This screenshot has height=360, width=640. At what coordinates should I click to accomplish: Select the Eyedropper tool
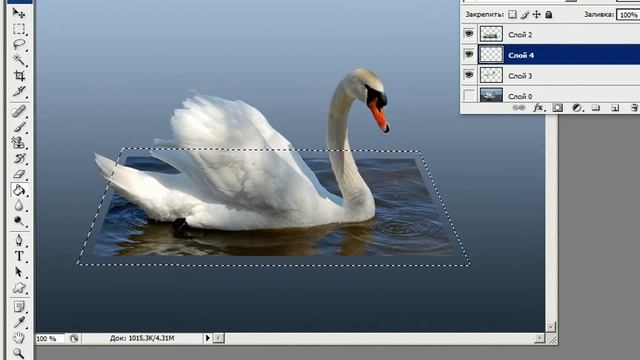(19, 322)
